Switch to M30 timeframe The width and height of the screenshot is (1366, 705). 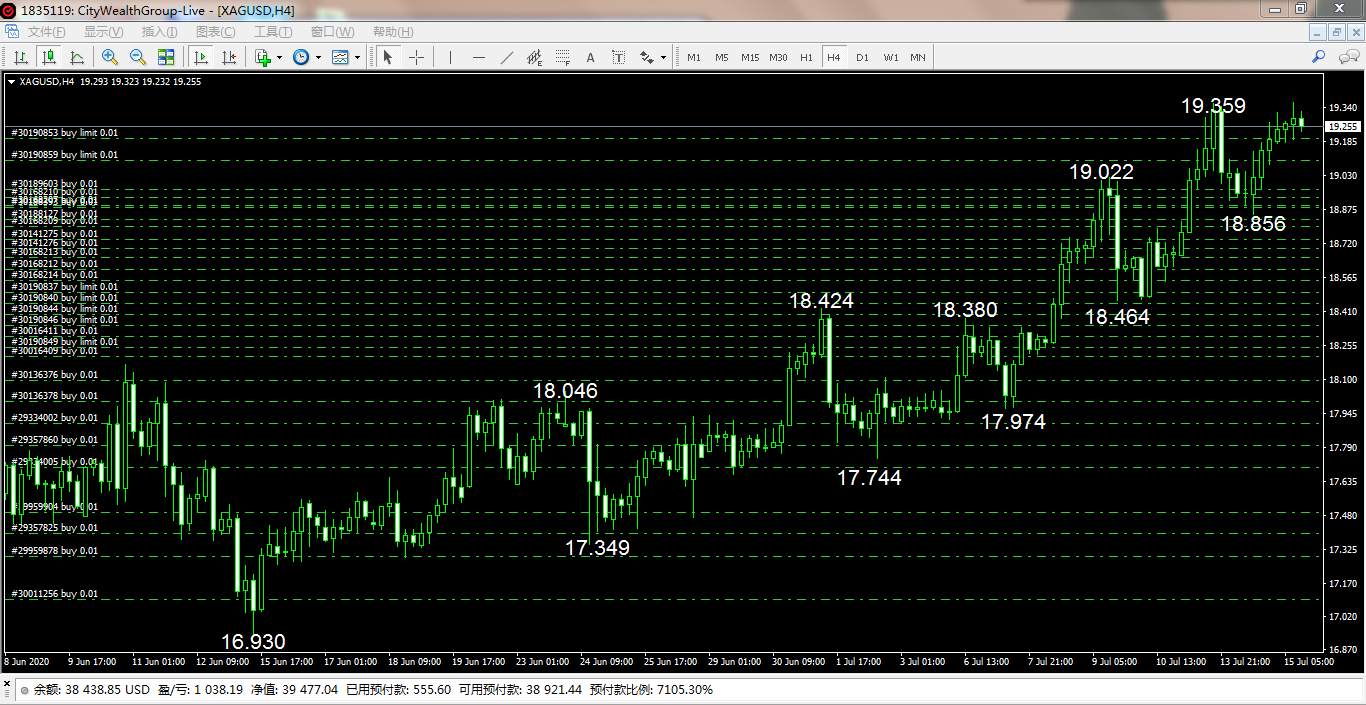click(x=778, y=57)
